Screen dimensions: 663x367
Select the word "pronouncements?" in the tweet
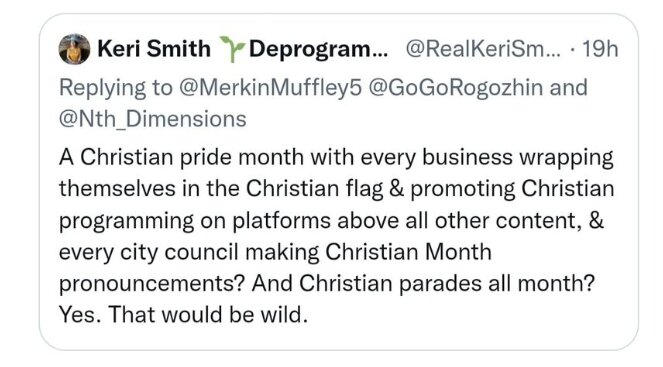(152, 284)
